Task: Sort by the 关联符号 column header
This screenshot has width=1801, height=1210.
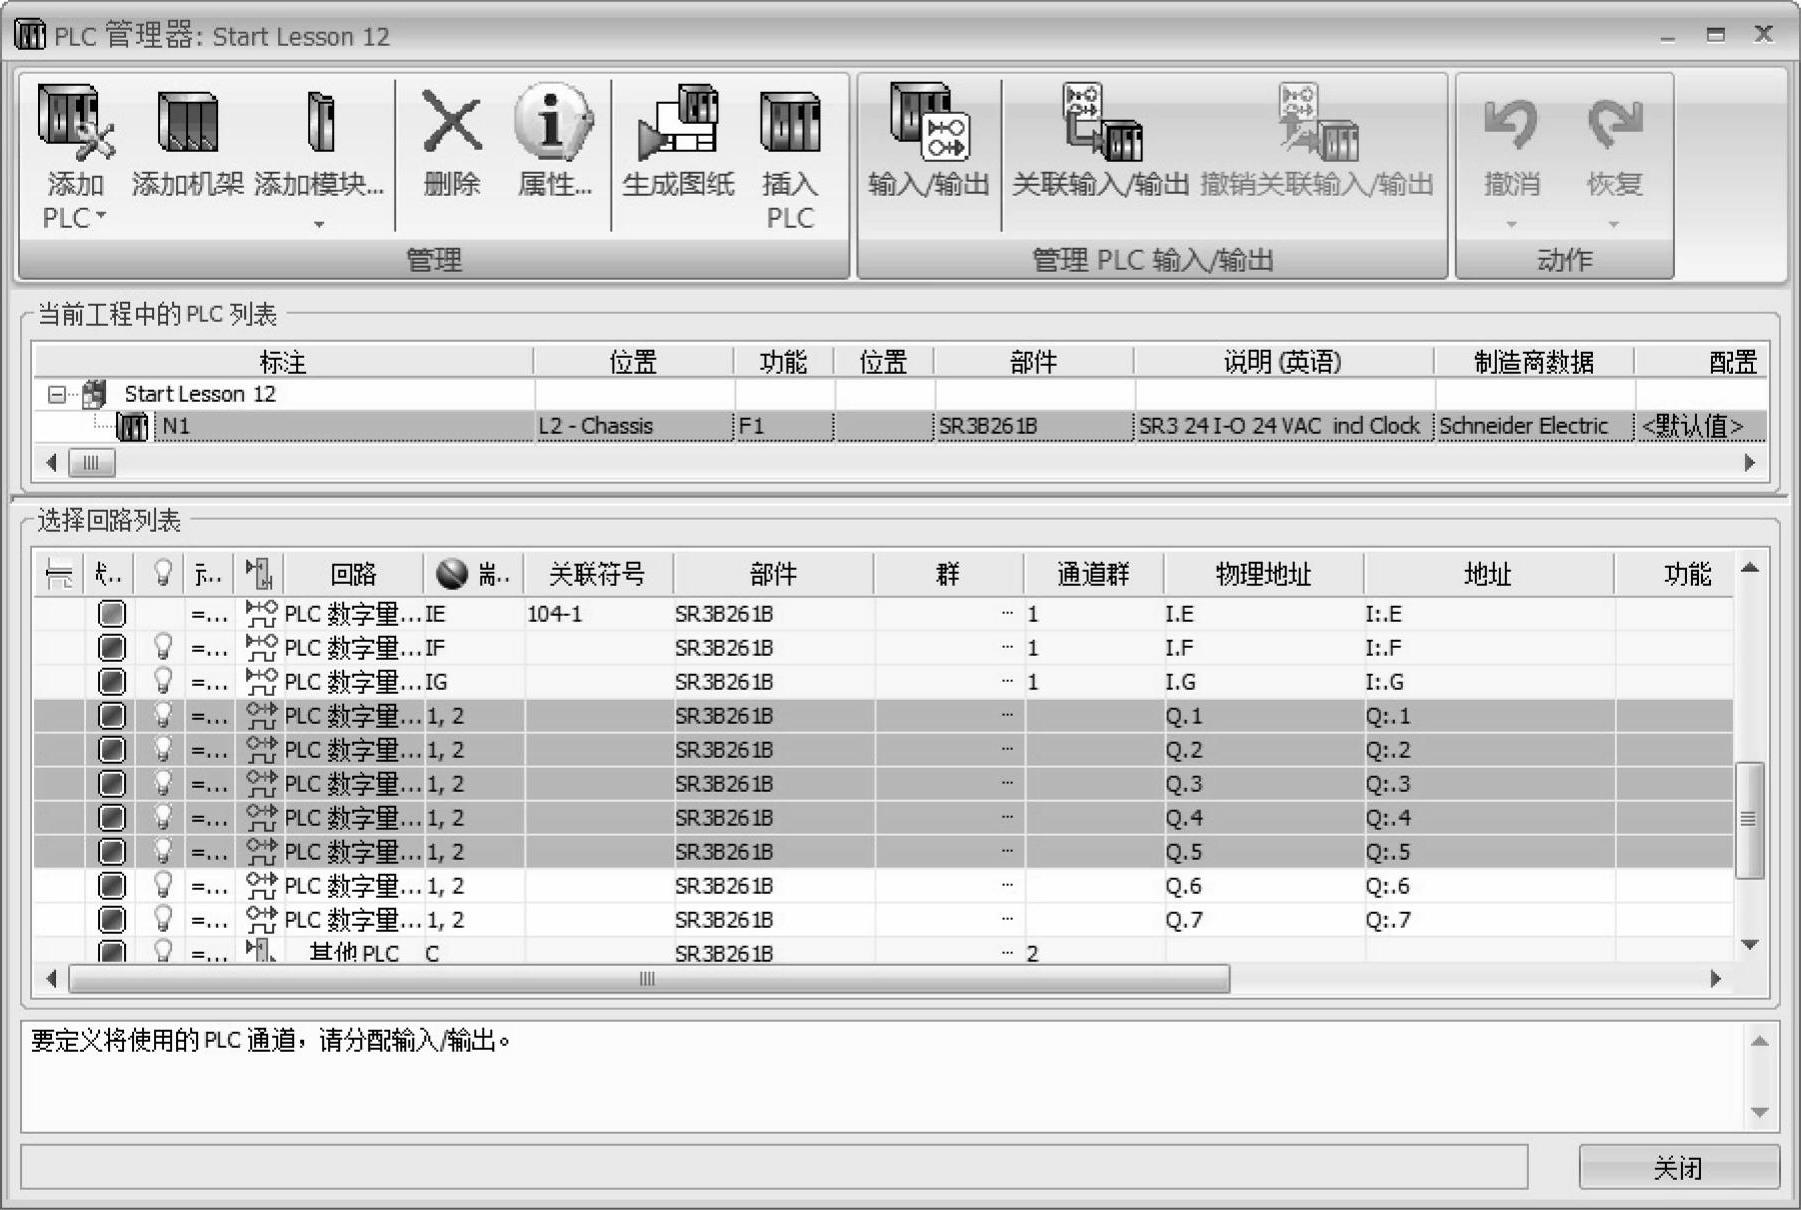Action: (x=598, y=574)
